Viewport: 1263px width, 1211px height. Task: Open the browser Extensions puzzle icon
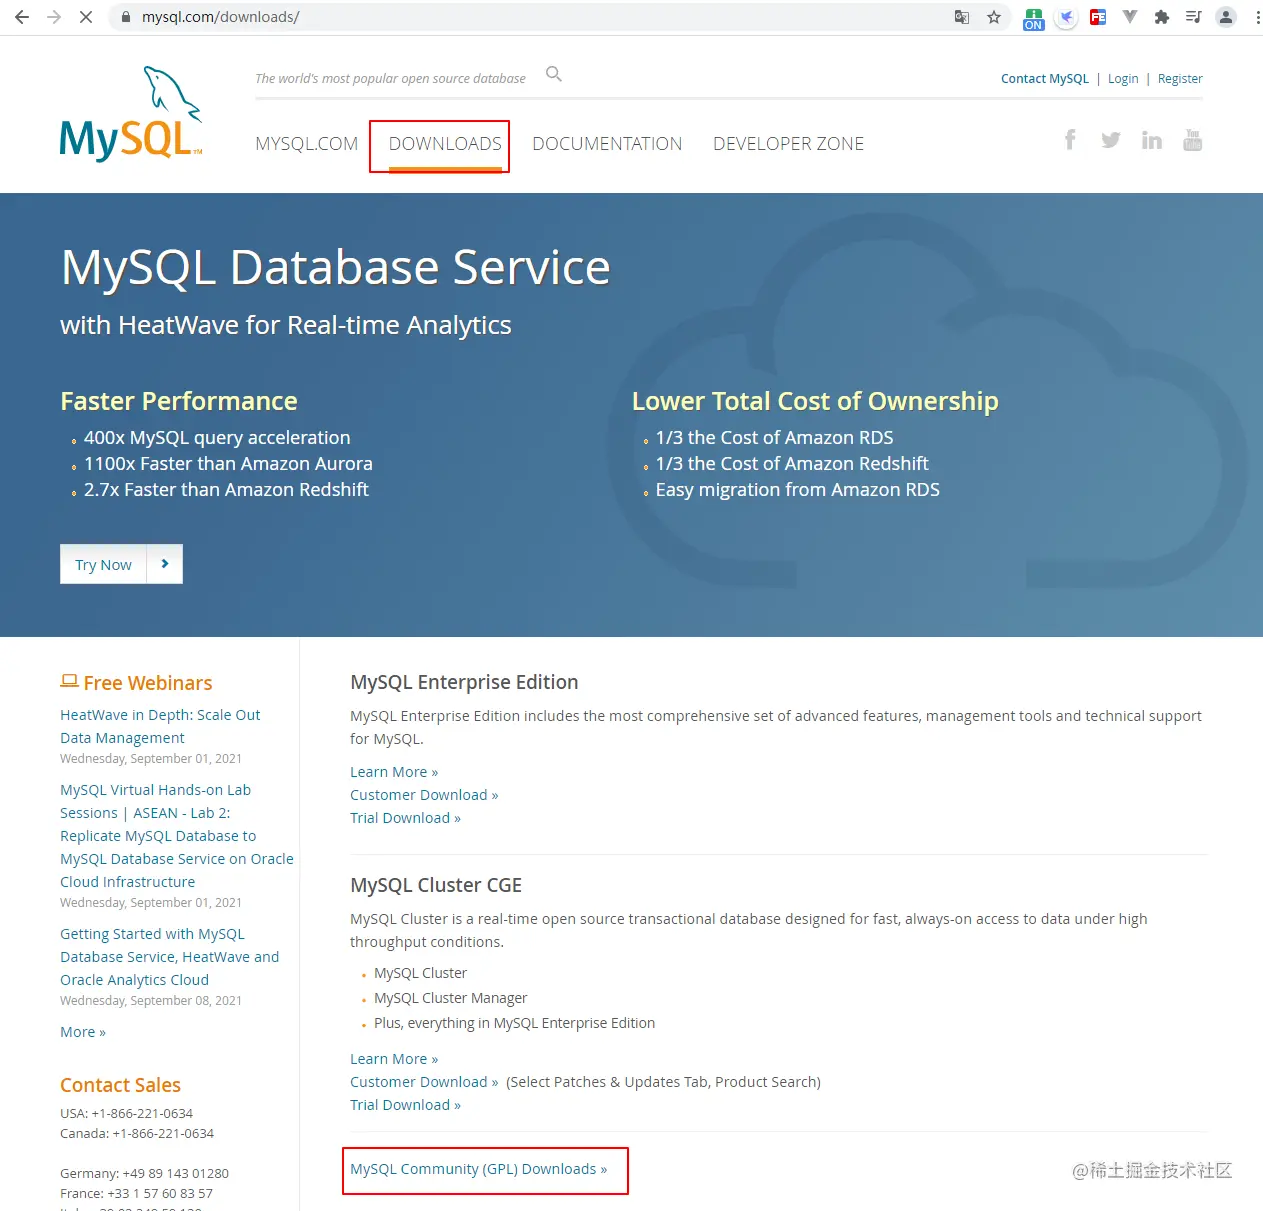[1162, 17]
